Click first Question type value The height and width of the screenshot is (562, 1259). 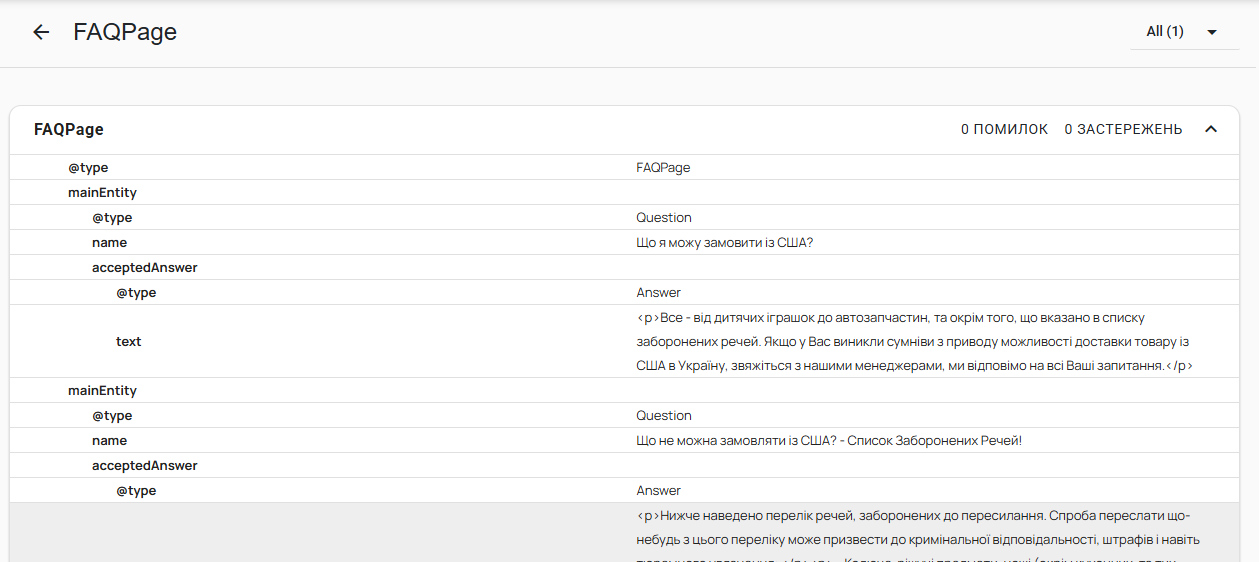[x=664, y=218]
